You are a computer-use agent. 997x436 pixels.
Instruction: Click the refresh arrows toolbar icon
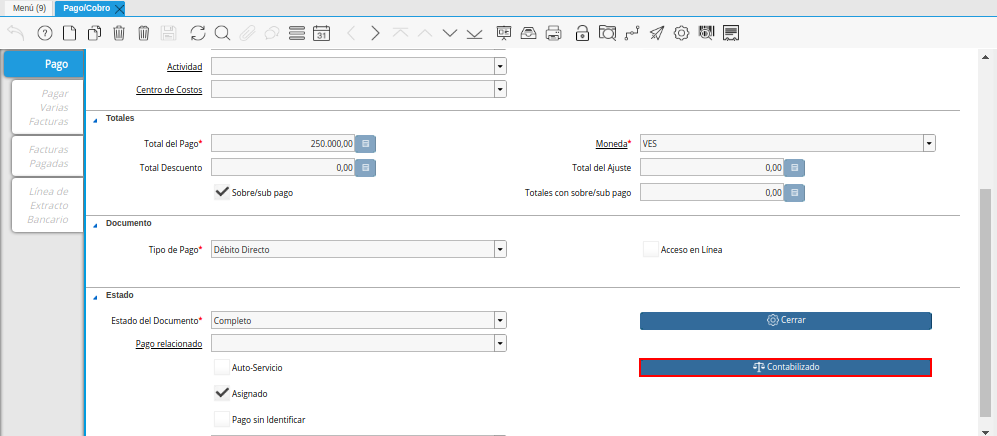point(198,33)
